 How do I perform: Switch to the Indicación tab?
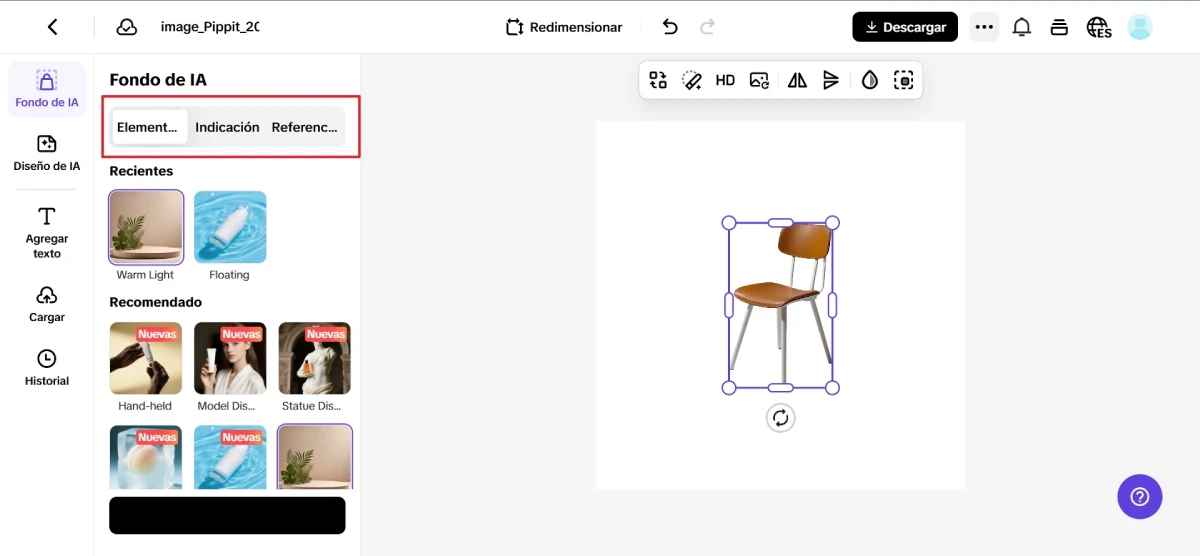coord(227,127)
